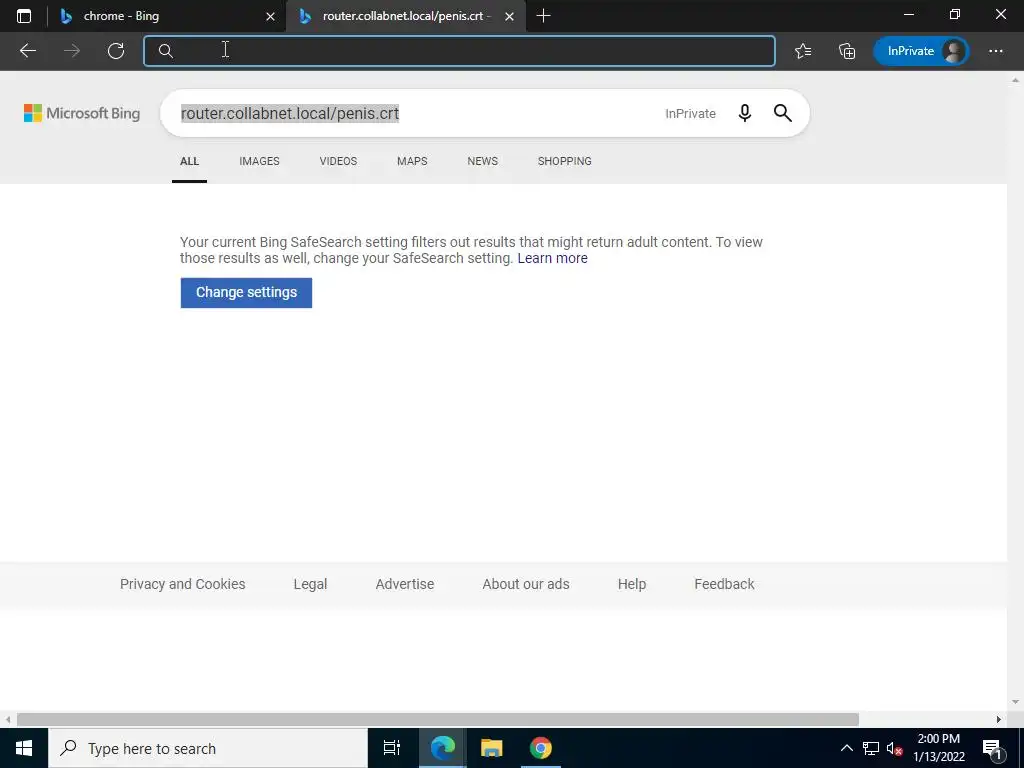1024x768 pixels.
Task: Switch to IMAGES results tab
Action: point(259,161)
